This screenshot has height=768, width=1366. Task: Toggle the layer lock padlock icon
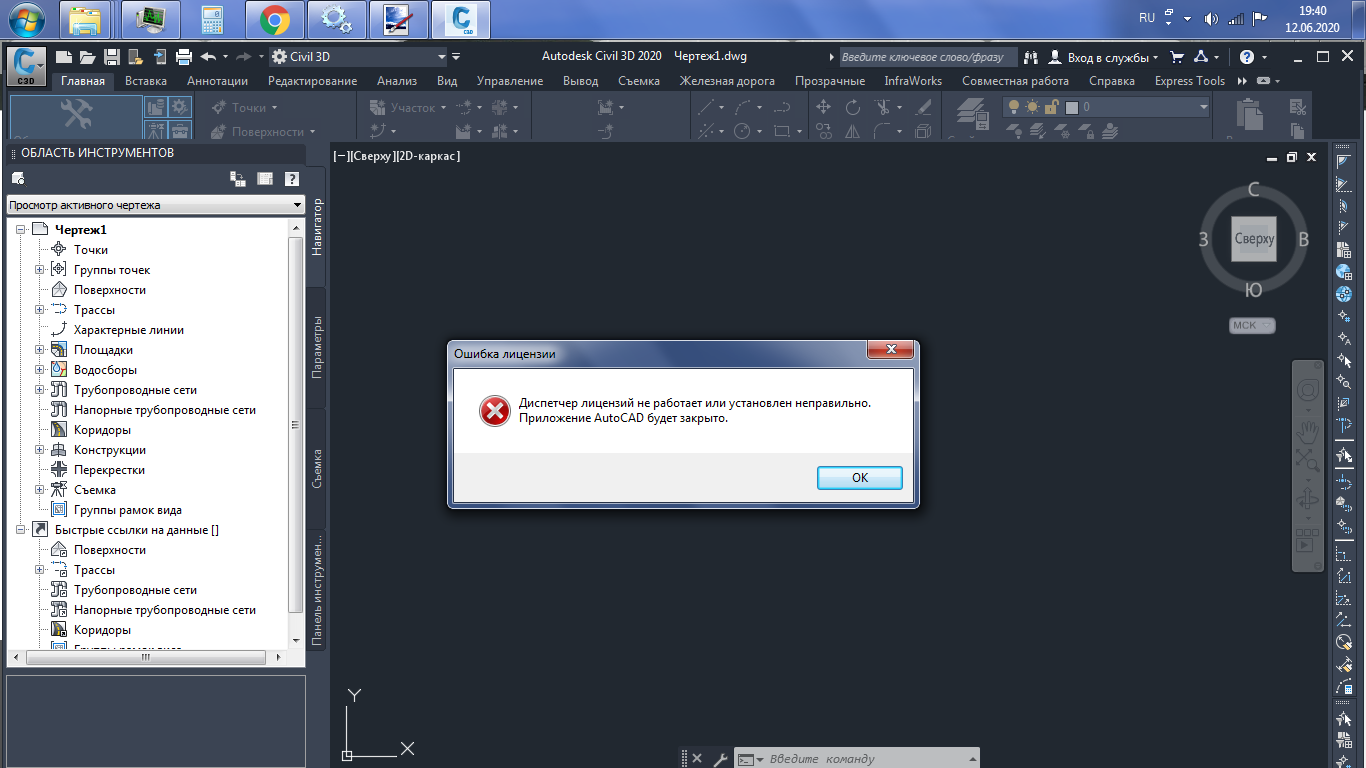[1051, 107]
